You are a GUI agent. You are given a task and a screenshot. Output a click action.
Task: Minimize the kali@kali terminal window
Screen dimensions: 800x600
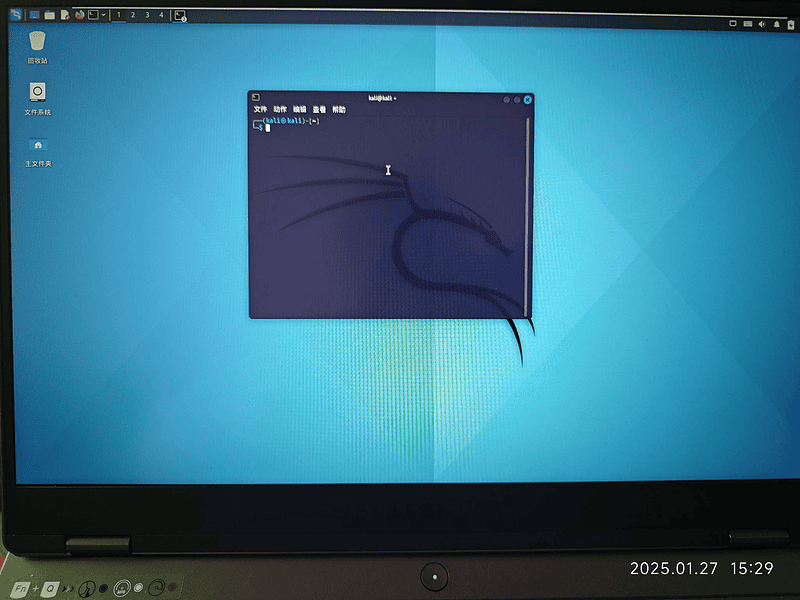(x=507, y=100)
